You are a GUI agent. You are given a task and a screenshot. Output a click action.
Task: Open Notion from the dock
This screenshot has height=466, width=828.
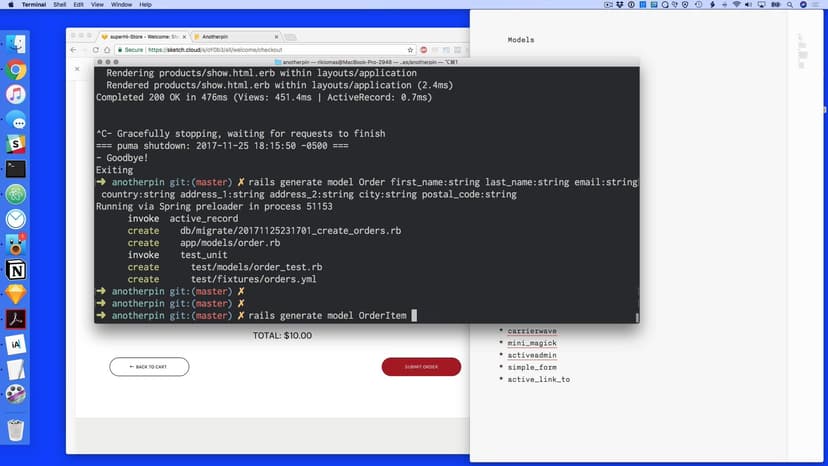[16, 270]
